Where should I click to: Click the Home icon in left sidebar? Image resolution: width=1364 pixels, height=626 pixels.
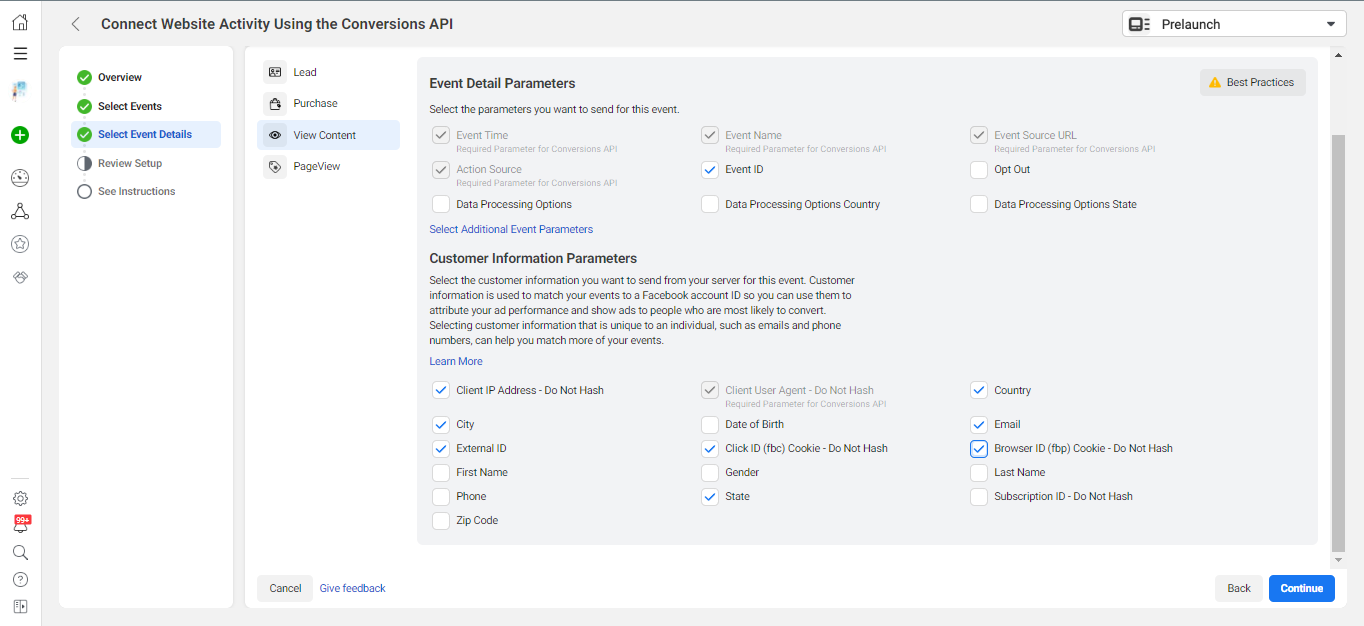(20, 22)
